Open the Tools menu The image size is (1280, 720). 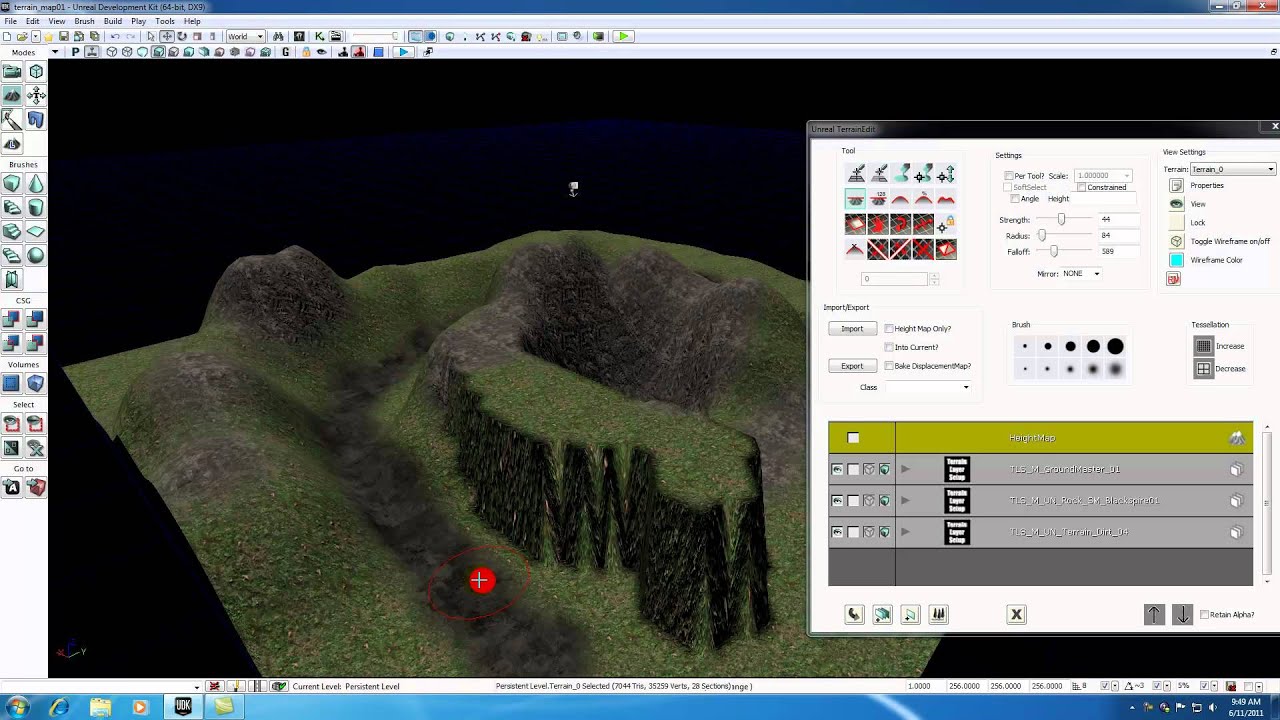165,21
